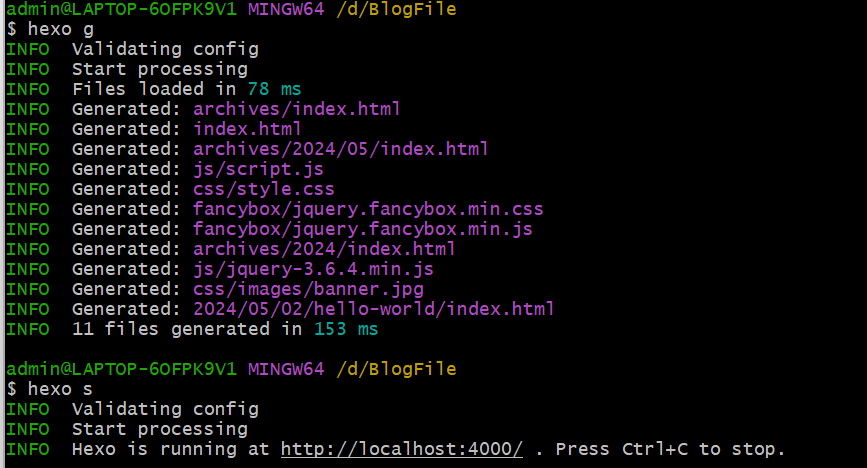
Task: Click 'fancybox/jquery.fancybox.min.css' path
Action: tap(368, 209)
